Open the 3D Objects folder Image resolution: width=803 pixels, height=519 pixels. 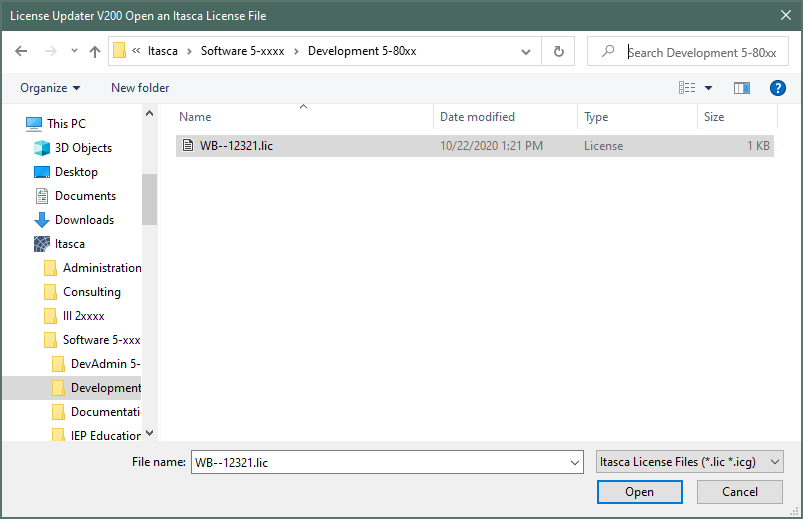point(83,148)
